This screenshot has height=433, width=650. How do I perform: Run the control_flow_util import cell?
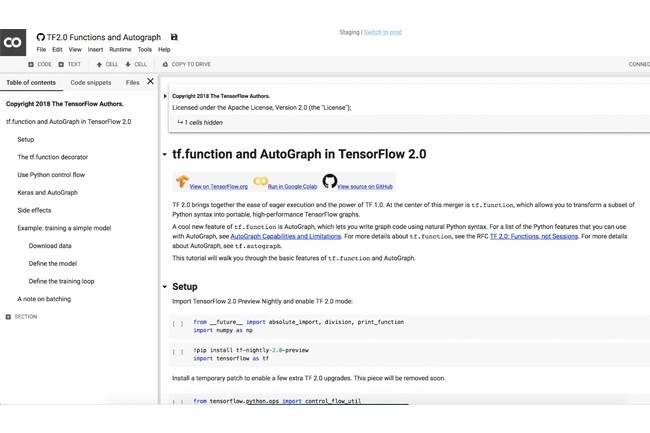[x=177, y=402]
